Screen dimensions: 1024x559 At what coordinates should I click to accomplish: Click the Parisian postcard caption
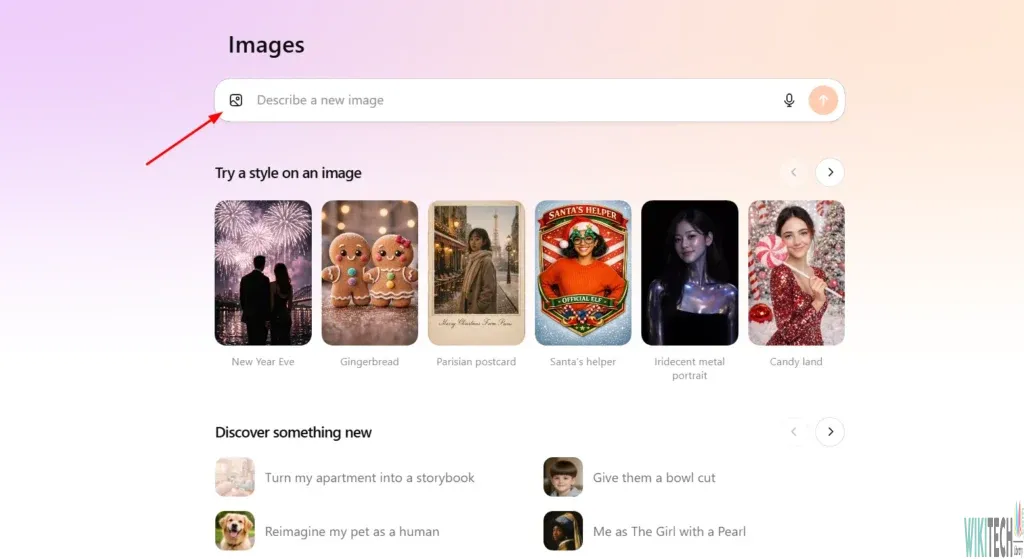476,362
